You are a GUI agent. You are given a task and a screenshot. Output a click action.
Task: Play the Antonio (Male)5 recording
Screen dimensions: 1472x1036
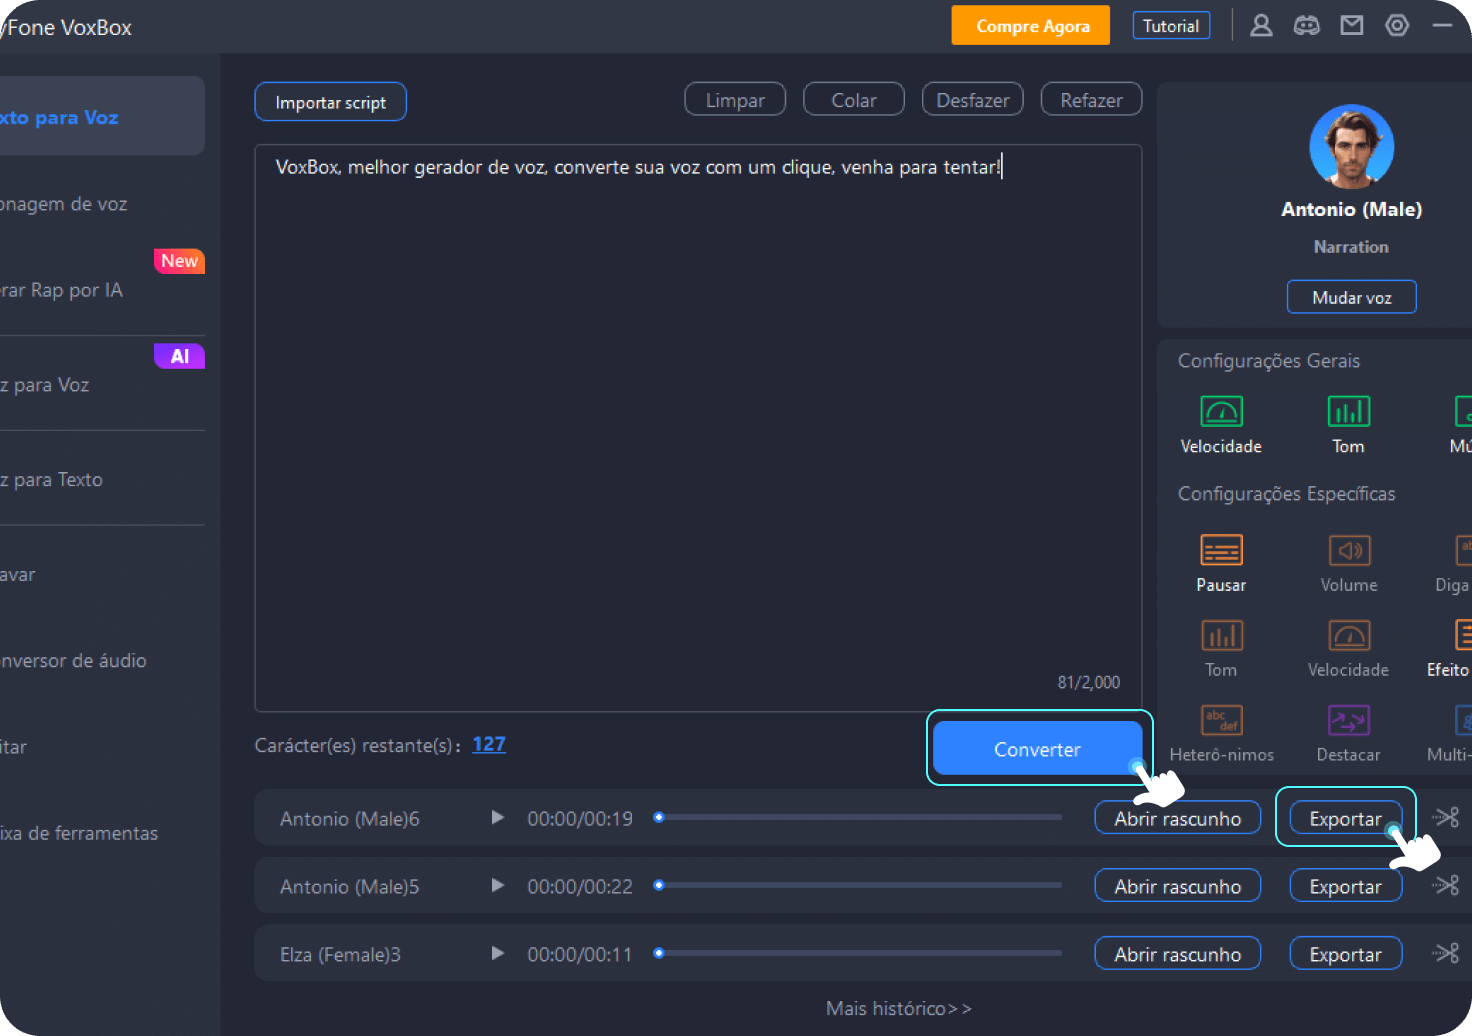pyautogui.click(x=497, y=886)
